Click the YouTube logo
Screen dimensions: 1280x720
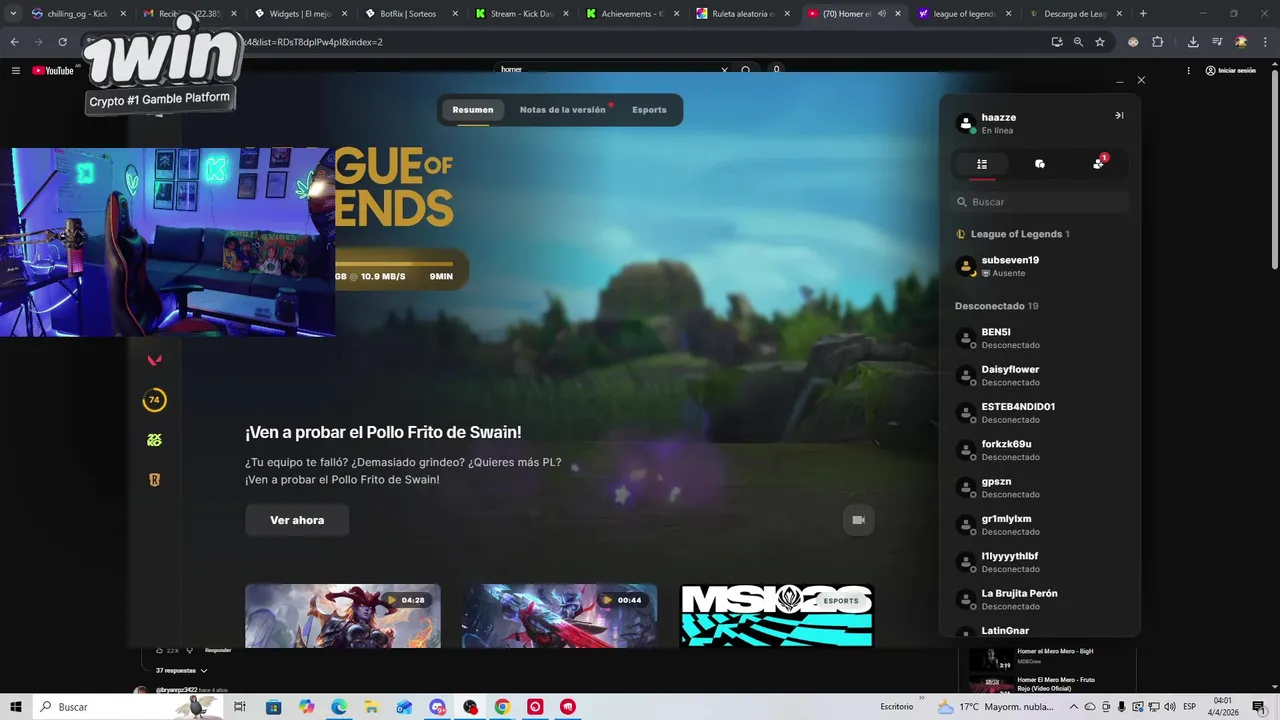(53, 70)
